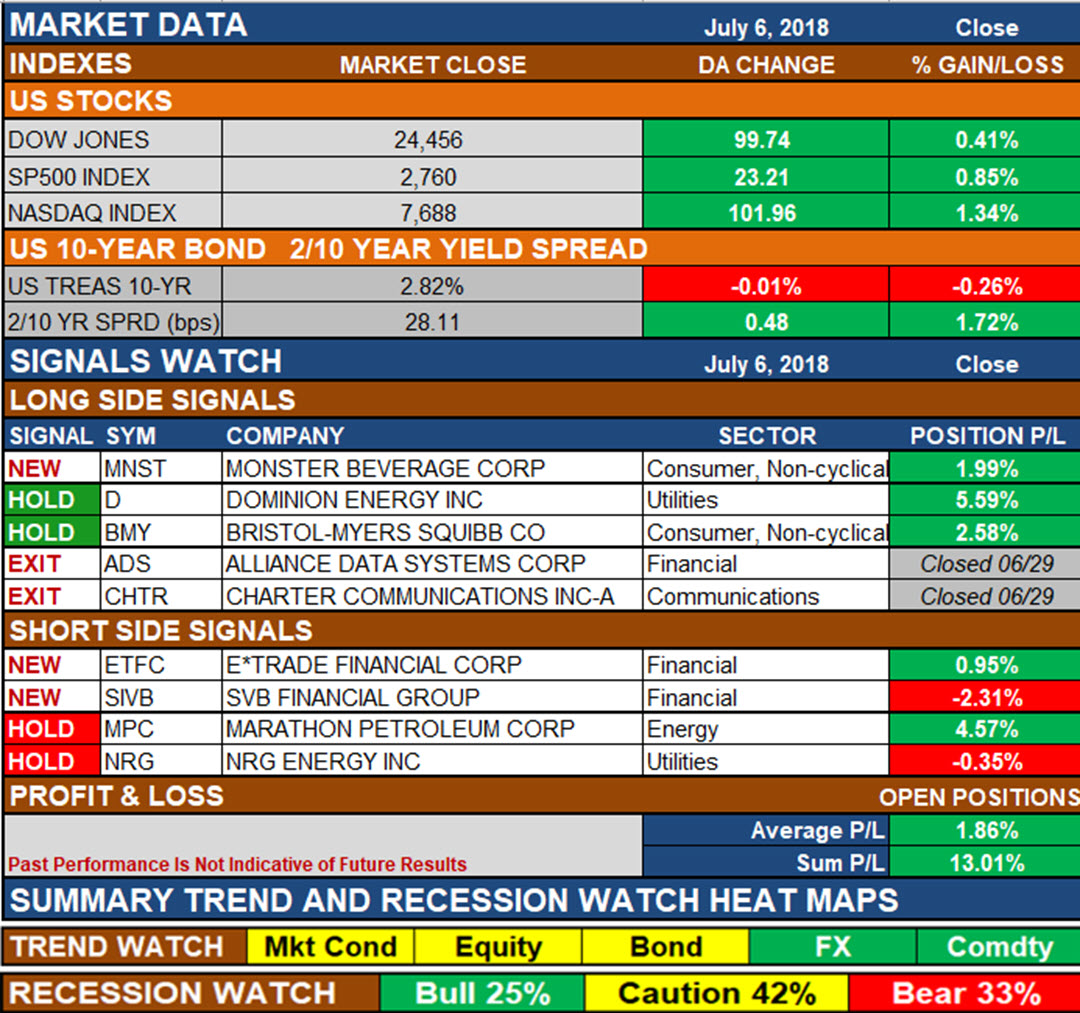Screen dimensions: 1080x1013
Task: Select Dow Jones gain 0.41%
Action: (x=987, y=140)
